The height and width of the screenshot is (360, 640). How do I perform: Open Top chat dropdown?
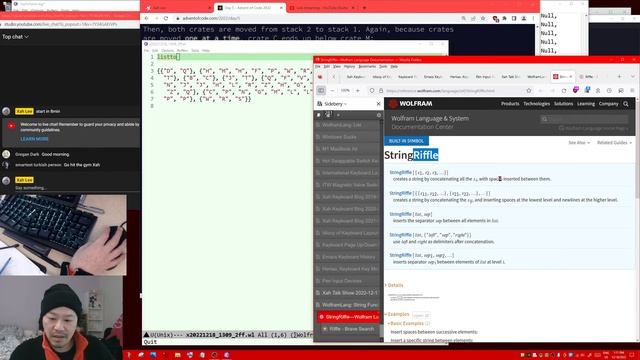(15, 37)
